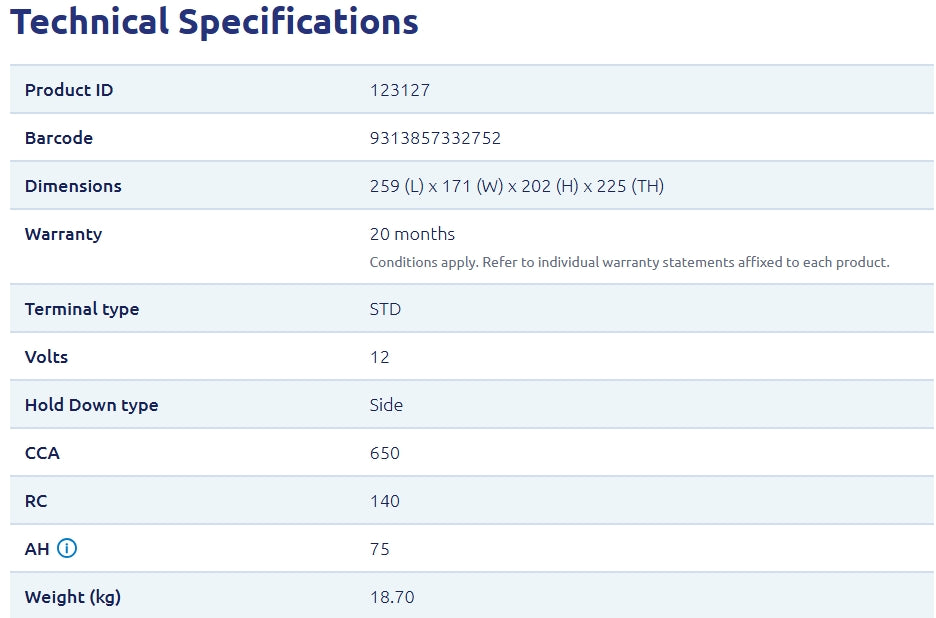Click the dimensions value text
The width and height of the screenshot is (936, 618).
(x=516, y=186)
